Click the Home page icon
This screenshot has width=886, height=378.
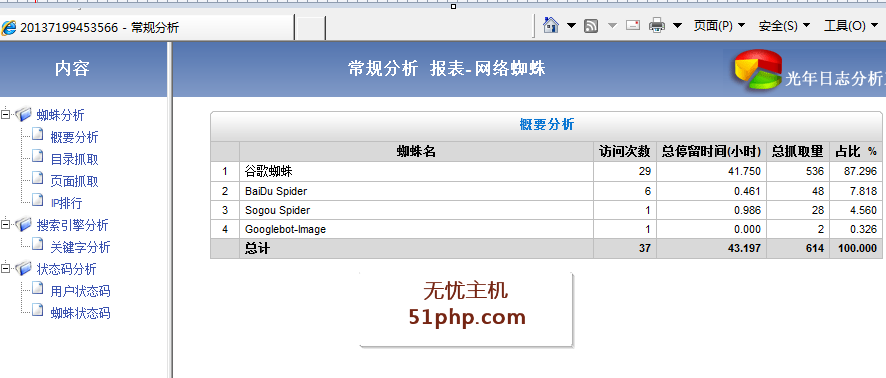click(x=550, y=25)
